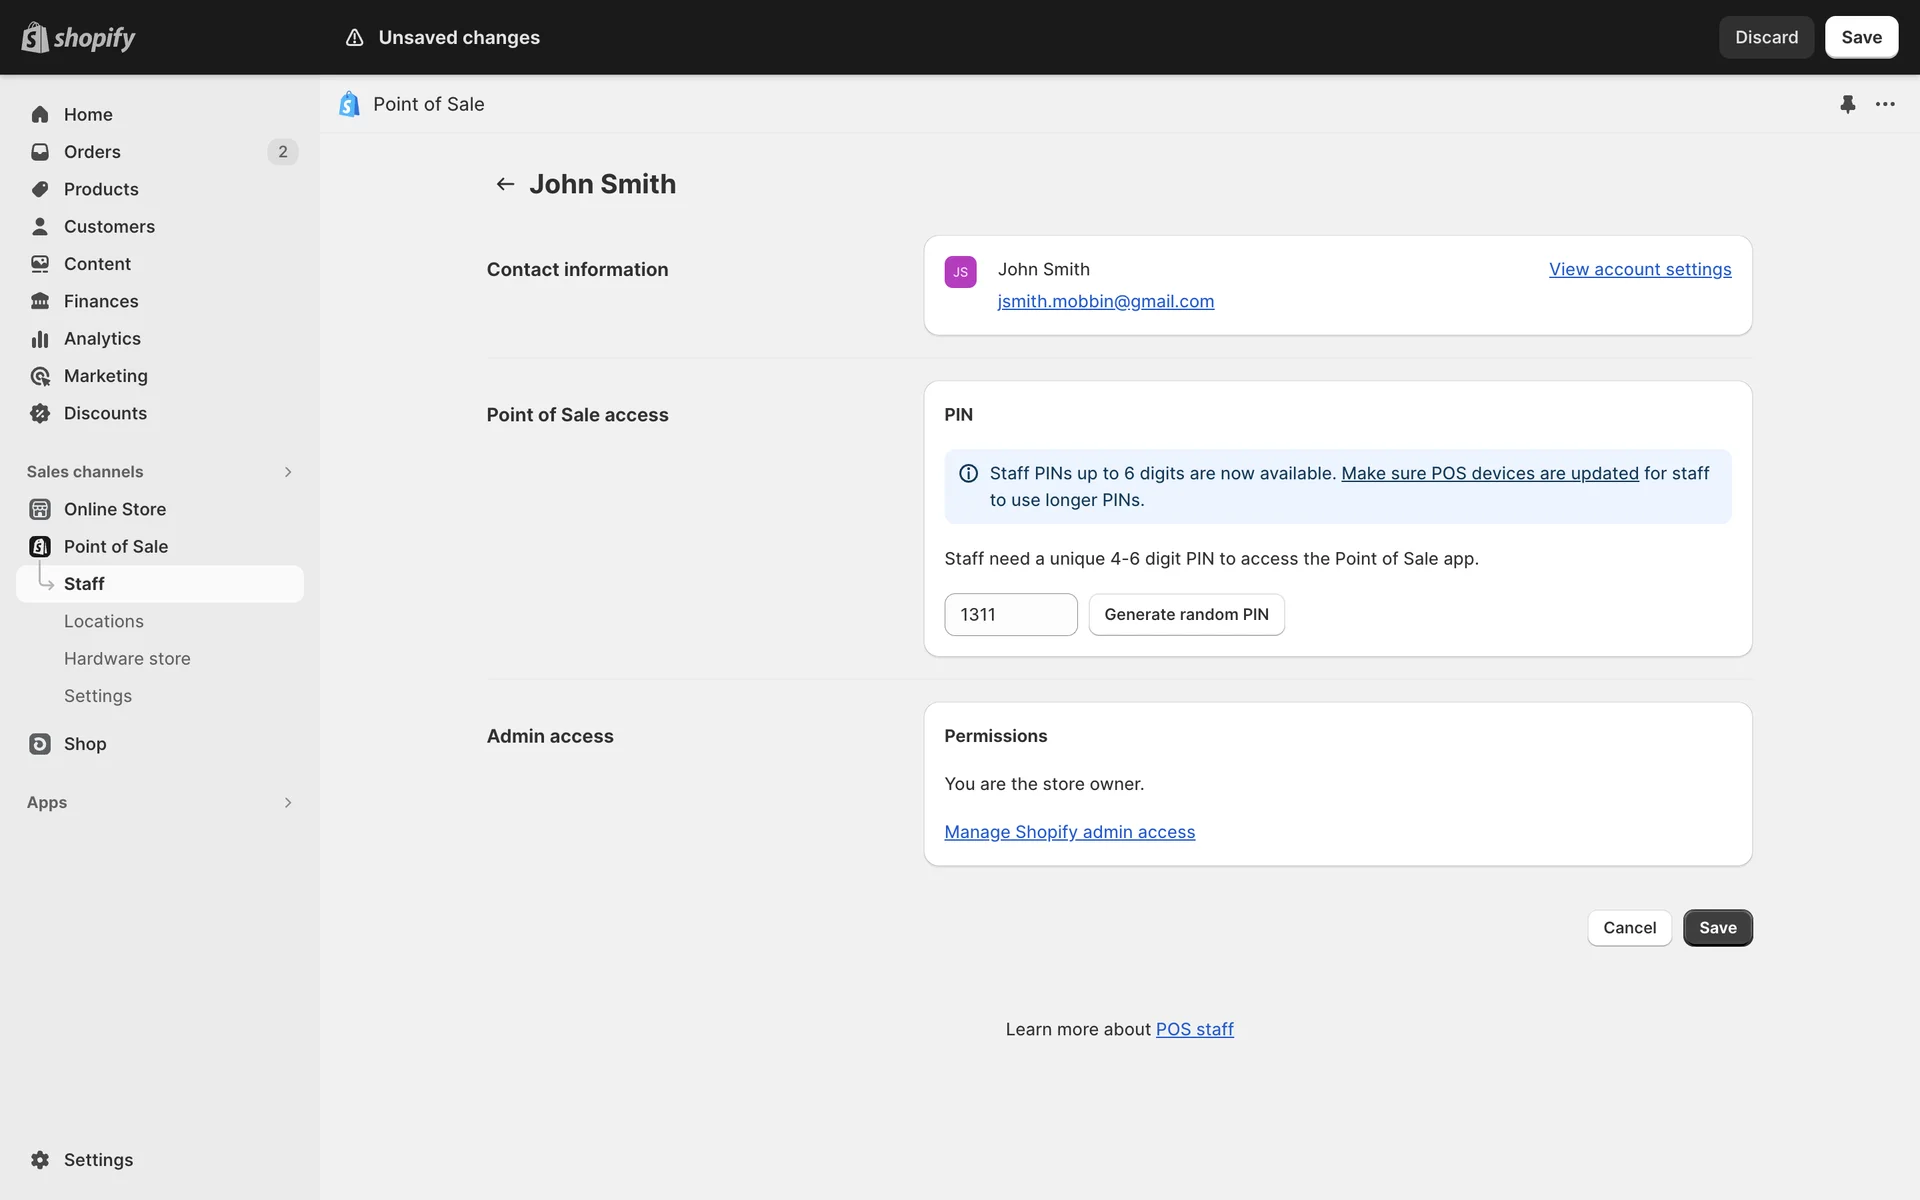Discard unsaved changes in top bar
The image size is (1920, 1200).
[x=1766, y=37]
